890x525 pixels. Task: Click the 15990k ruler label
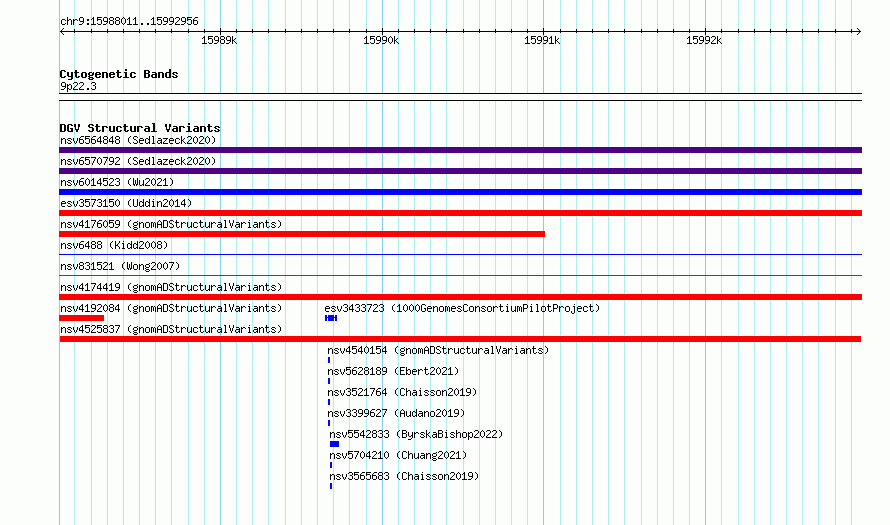[381, 40]
